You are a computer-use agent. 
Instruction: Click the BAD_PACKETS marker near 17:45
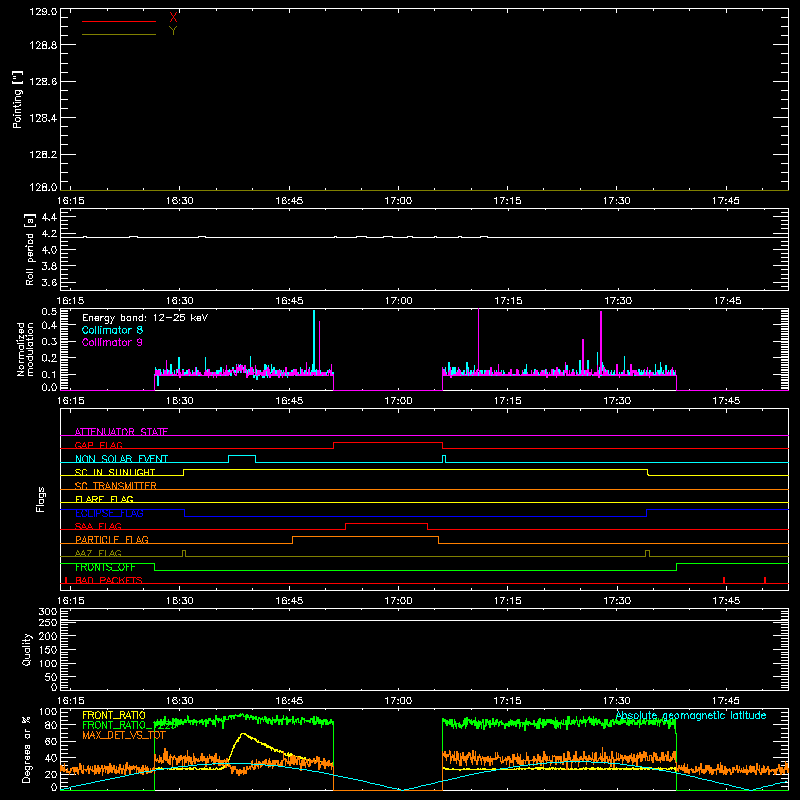[724, 580]
